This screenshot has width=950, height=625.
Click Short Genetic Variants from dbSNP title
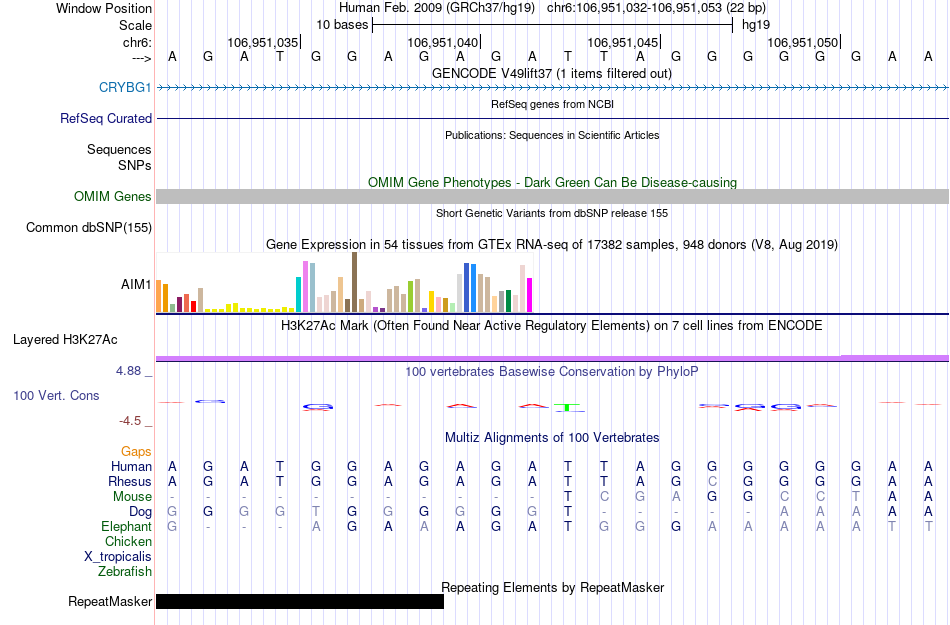point(552,213)
